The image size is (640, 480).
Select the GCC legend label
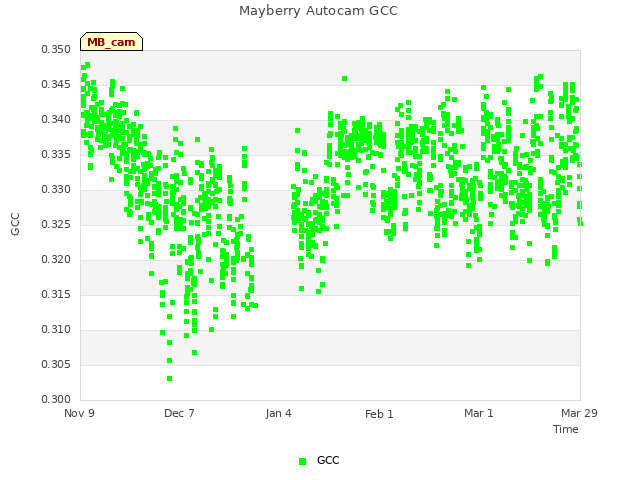pyautogui.click(x=328, y=460)
